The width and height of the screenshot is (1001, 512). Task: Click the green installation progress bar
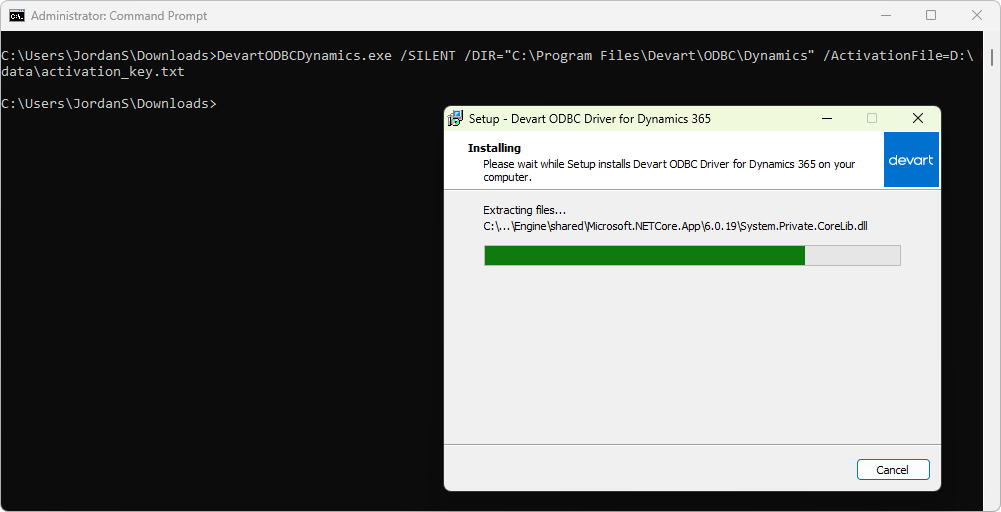[x=692, y=255]
